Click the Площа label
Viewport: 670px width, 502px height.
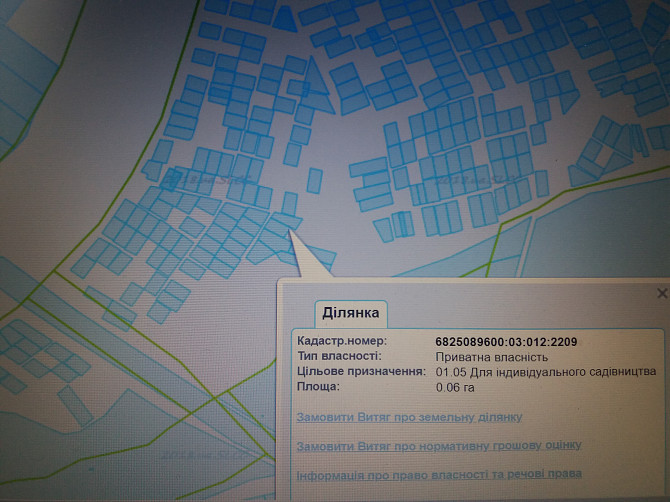[318, 387]
